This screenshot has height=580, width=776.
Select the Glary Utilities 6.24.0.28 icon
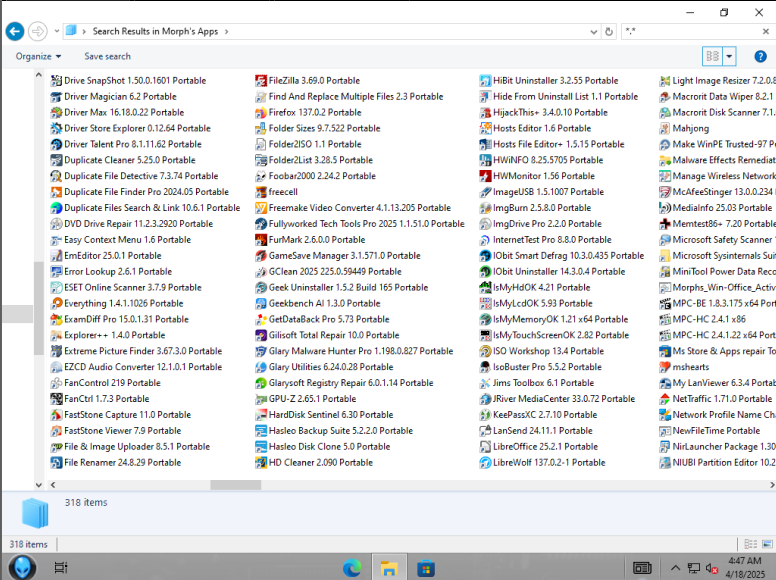coord(260,367)
